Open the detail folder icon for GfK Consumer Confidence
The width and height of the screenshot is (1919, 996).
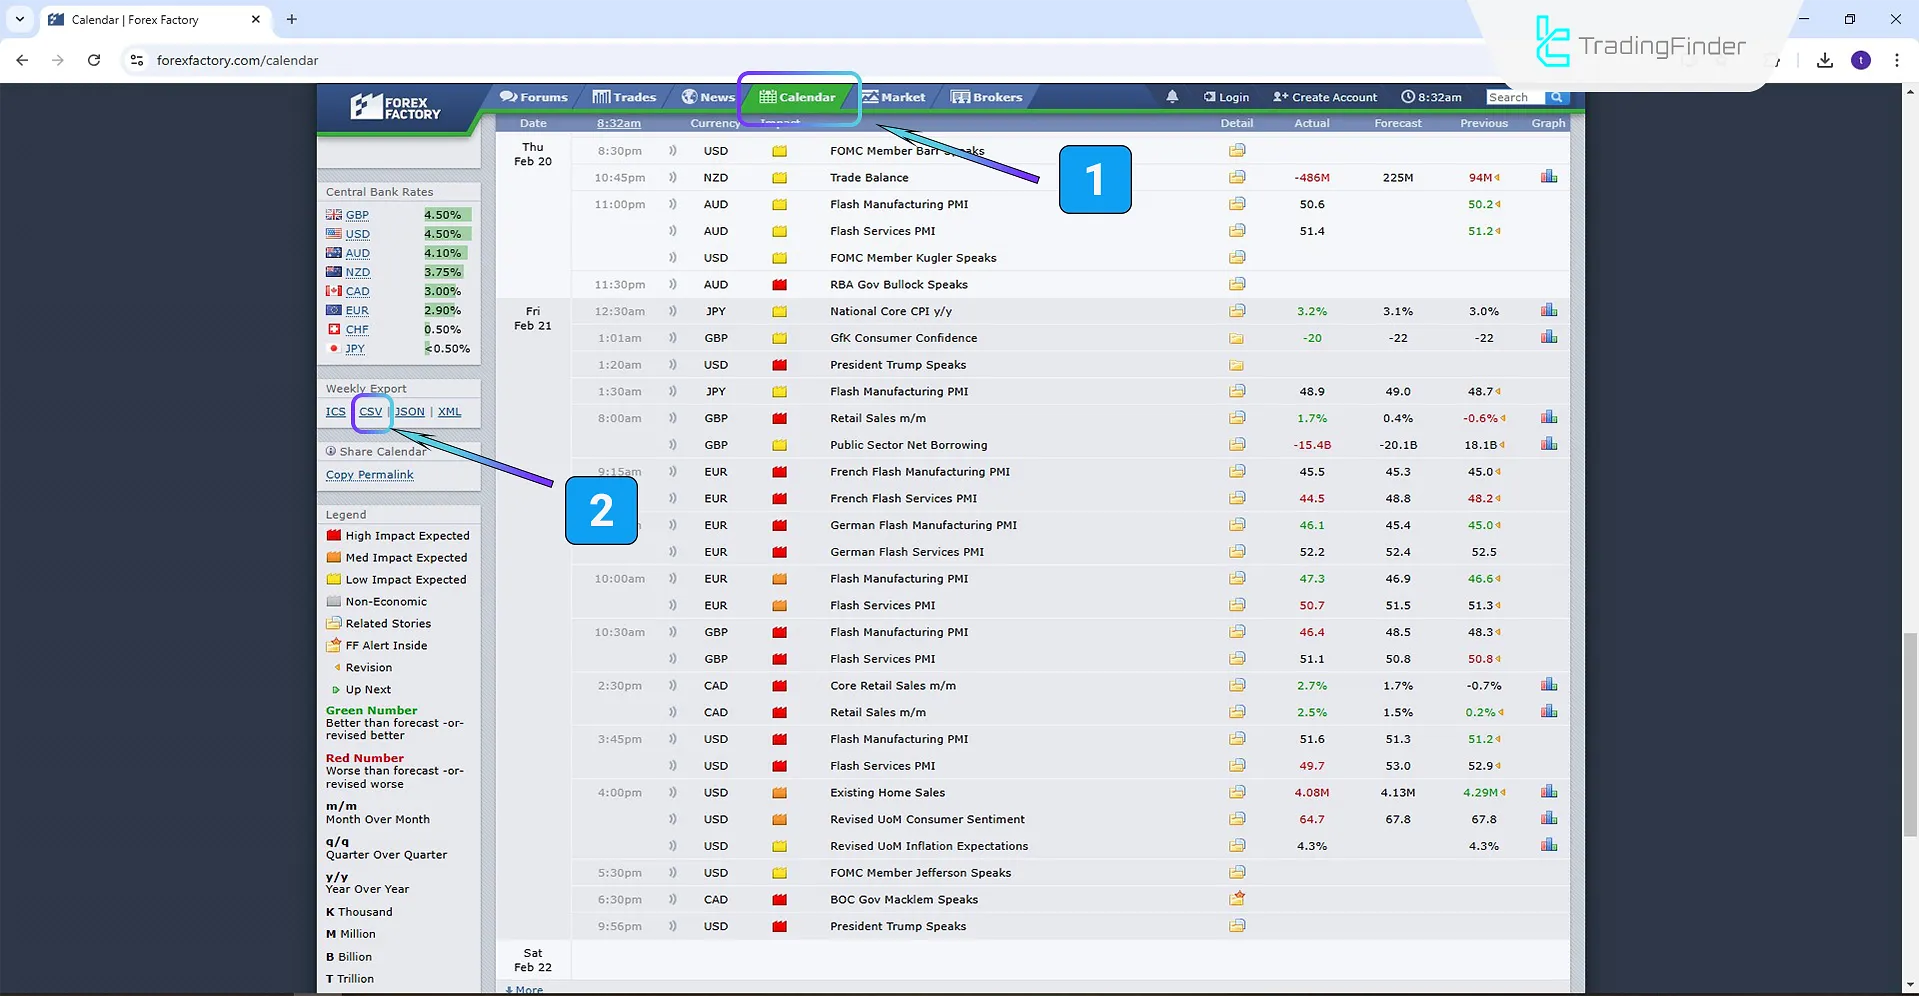[x=1237, y=337]
